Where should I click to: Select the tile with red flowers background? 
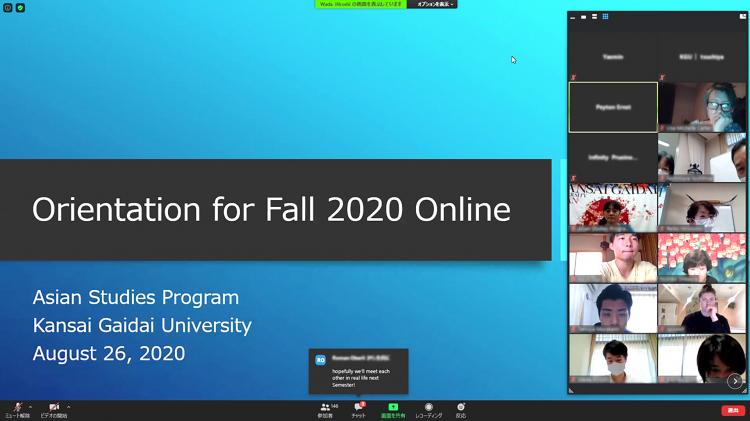[x=702, y=258]
